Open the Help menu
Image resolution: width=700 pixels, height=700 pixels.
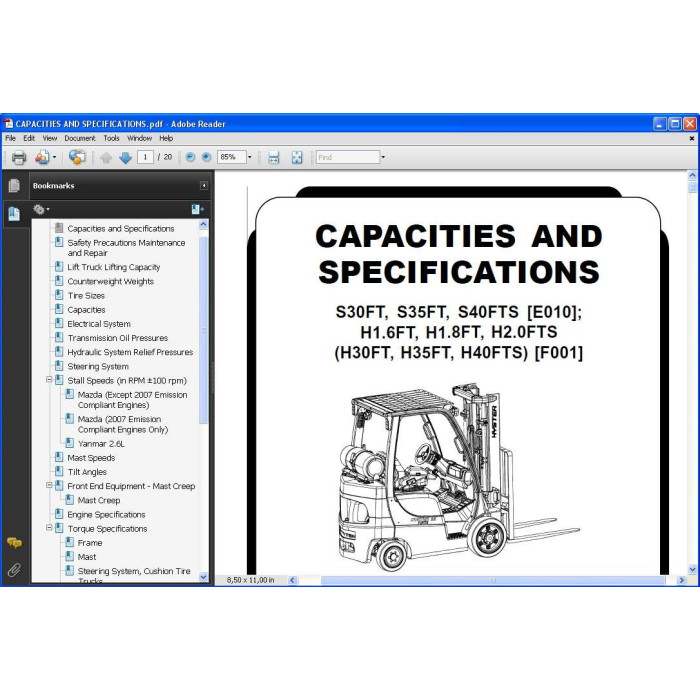coord(166,138)
